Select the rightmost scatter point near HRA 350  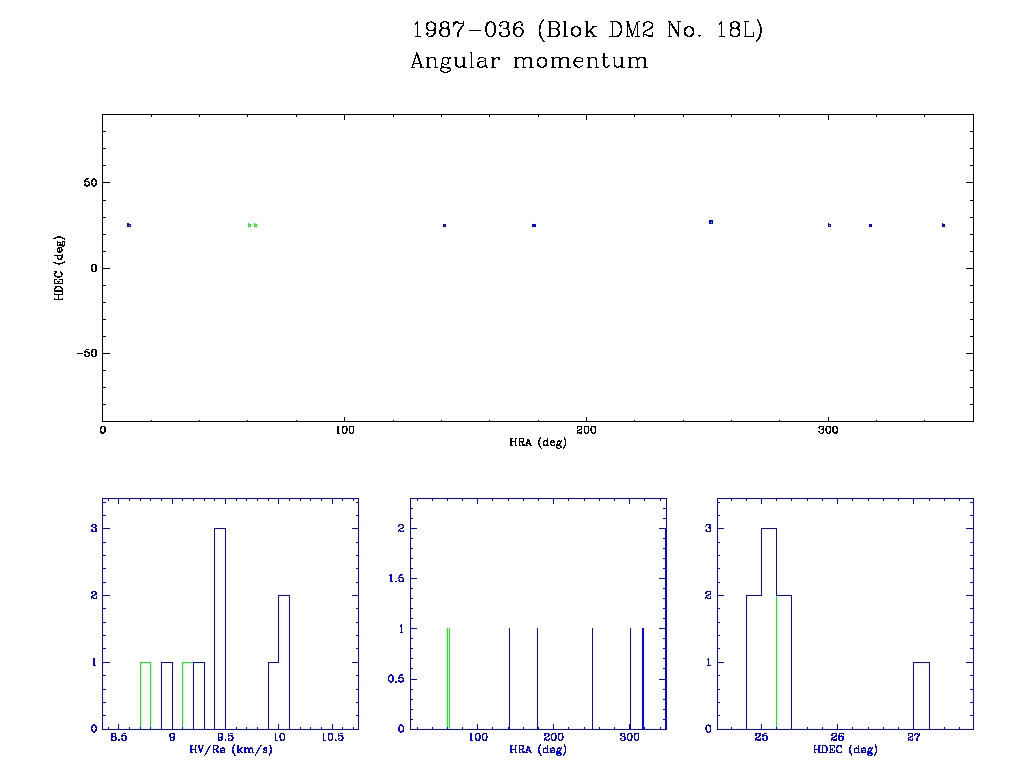[x=943, y=225]
